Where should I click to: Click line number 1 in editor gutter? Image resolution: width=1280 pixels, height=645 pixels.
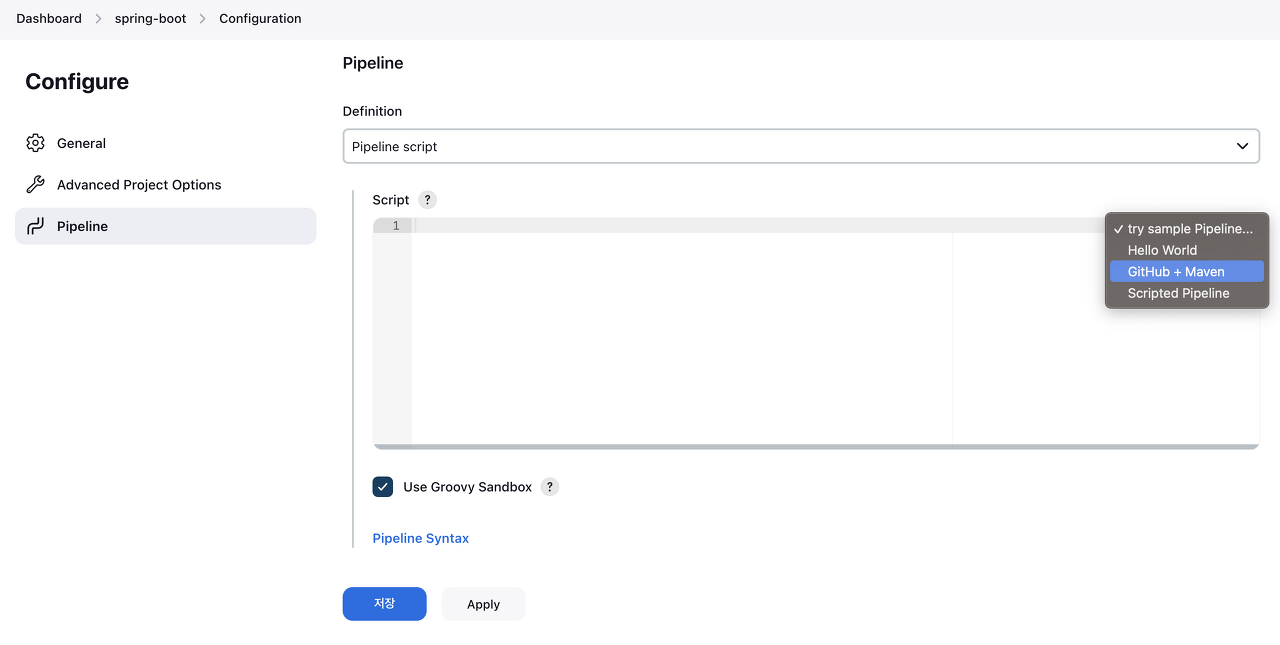point(396,226)
